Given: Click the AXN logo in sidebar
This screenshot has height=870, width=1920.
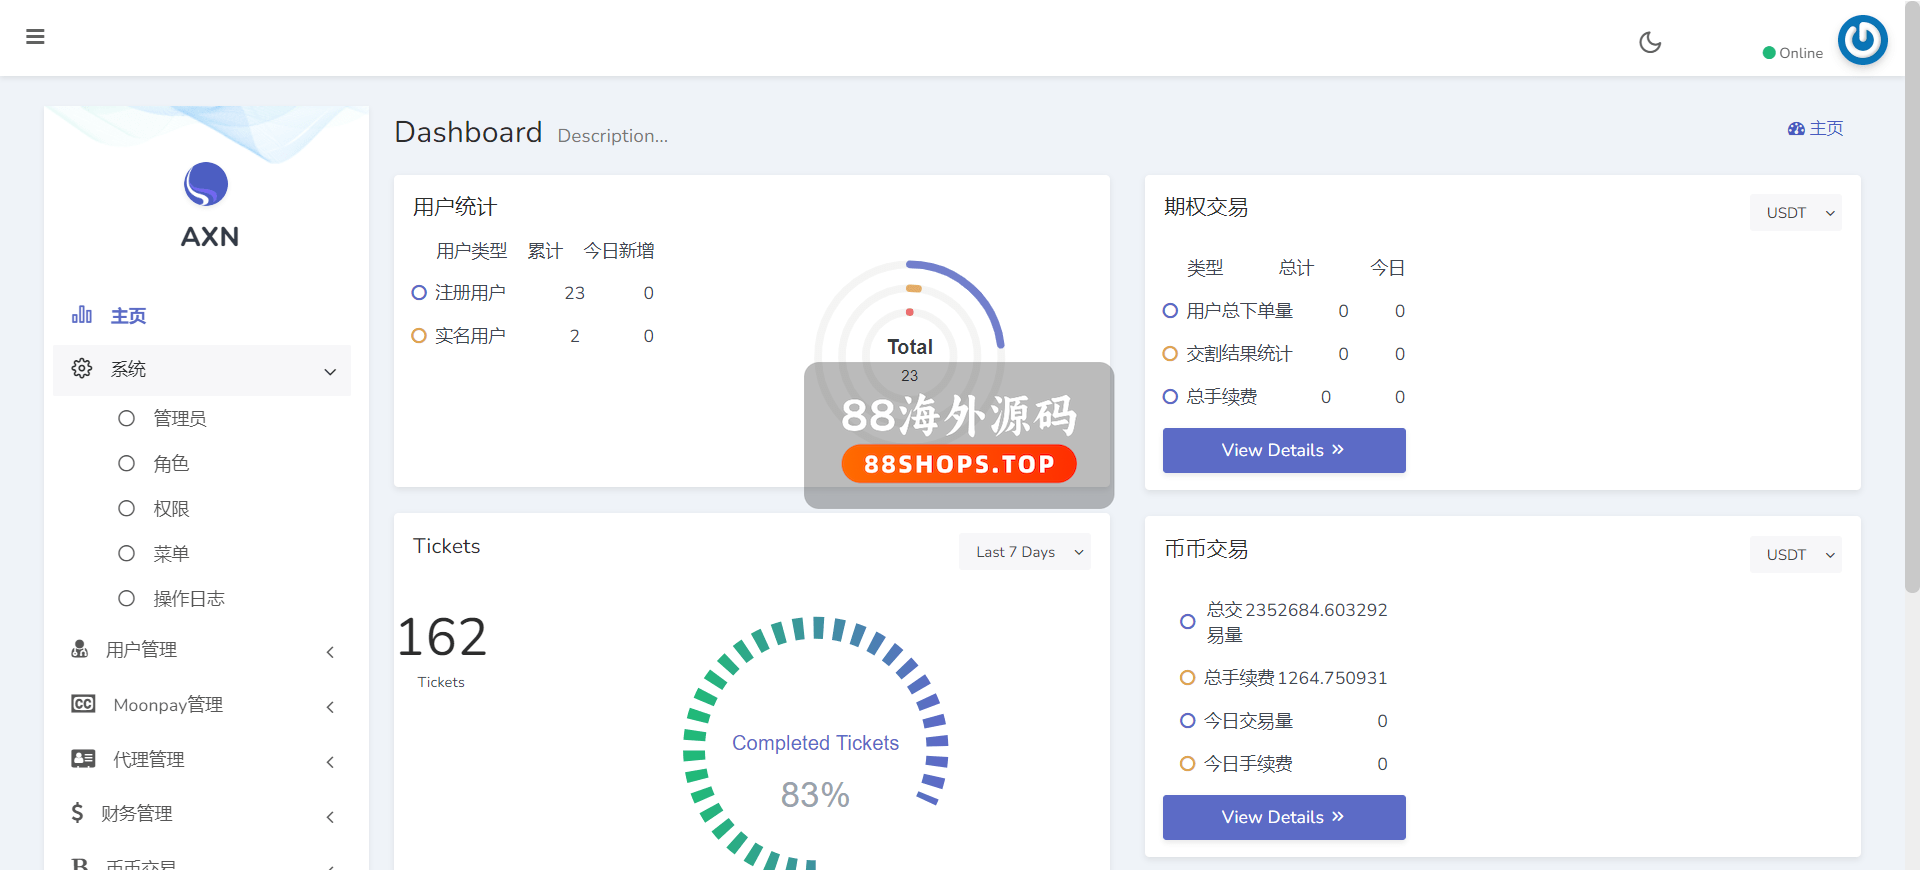Looking at the screenshot, I should click(206, 185).
